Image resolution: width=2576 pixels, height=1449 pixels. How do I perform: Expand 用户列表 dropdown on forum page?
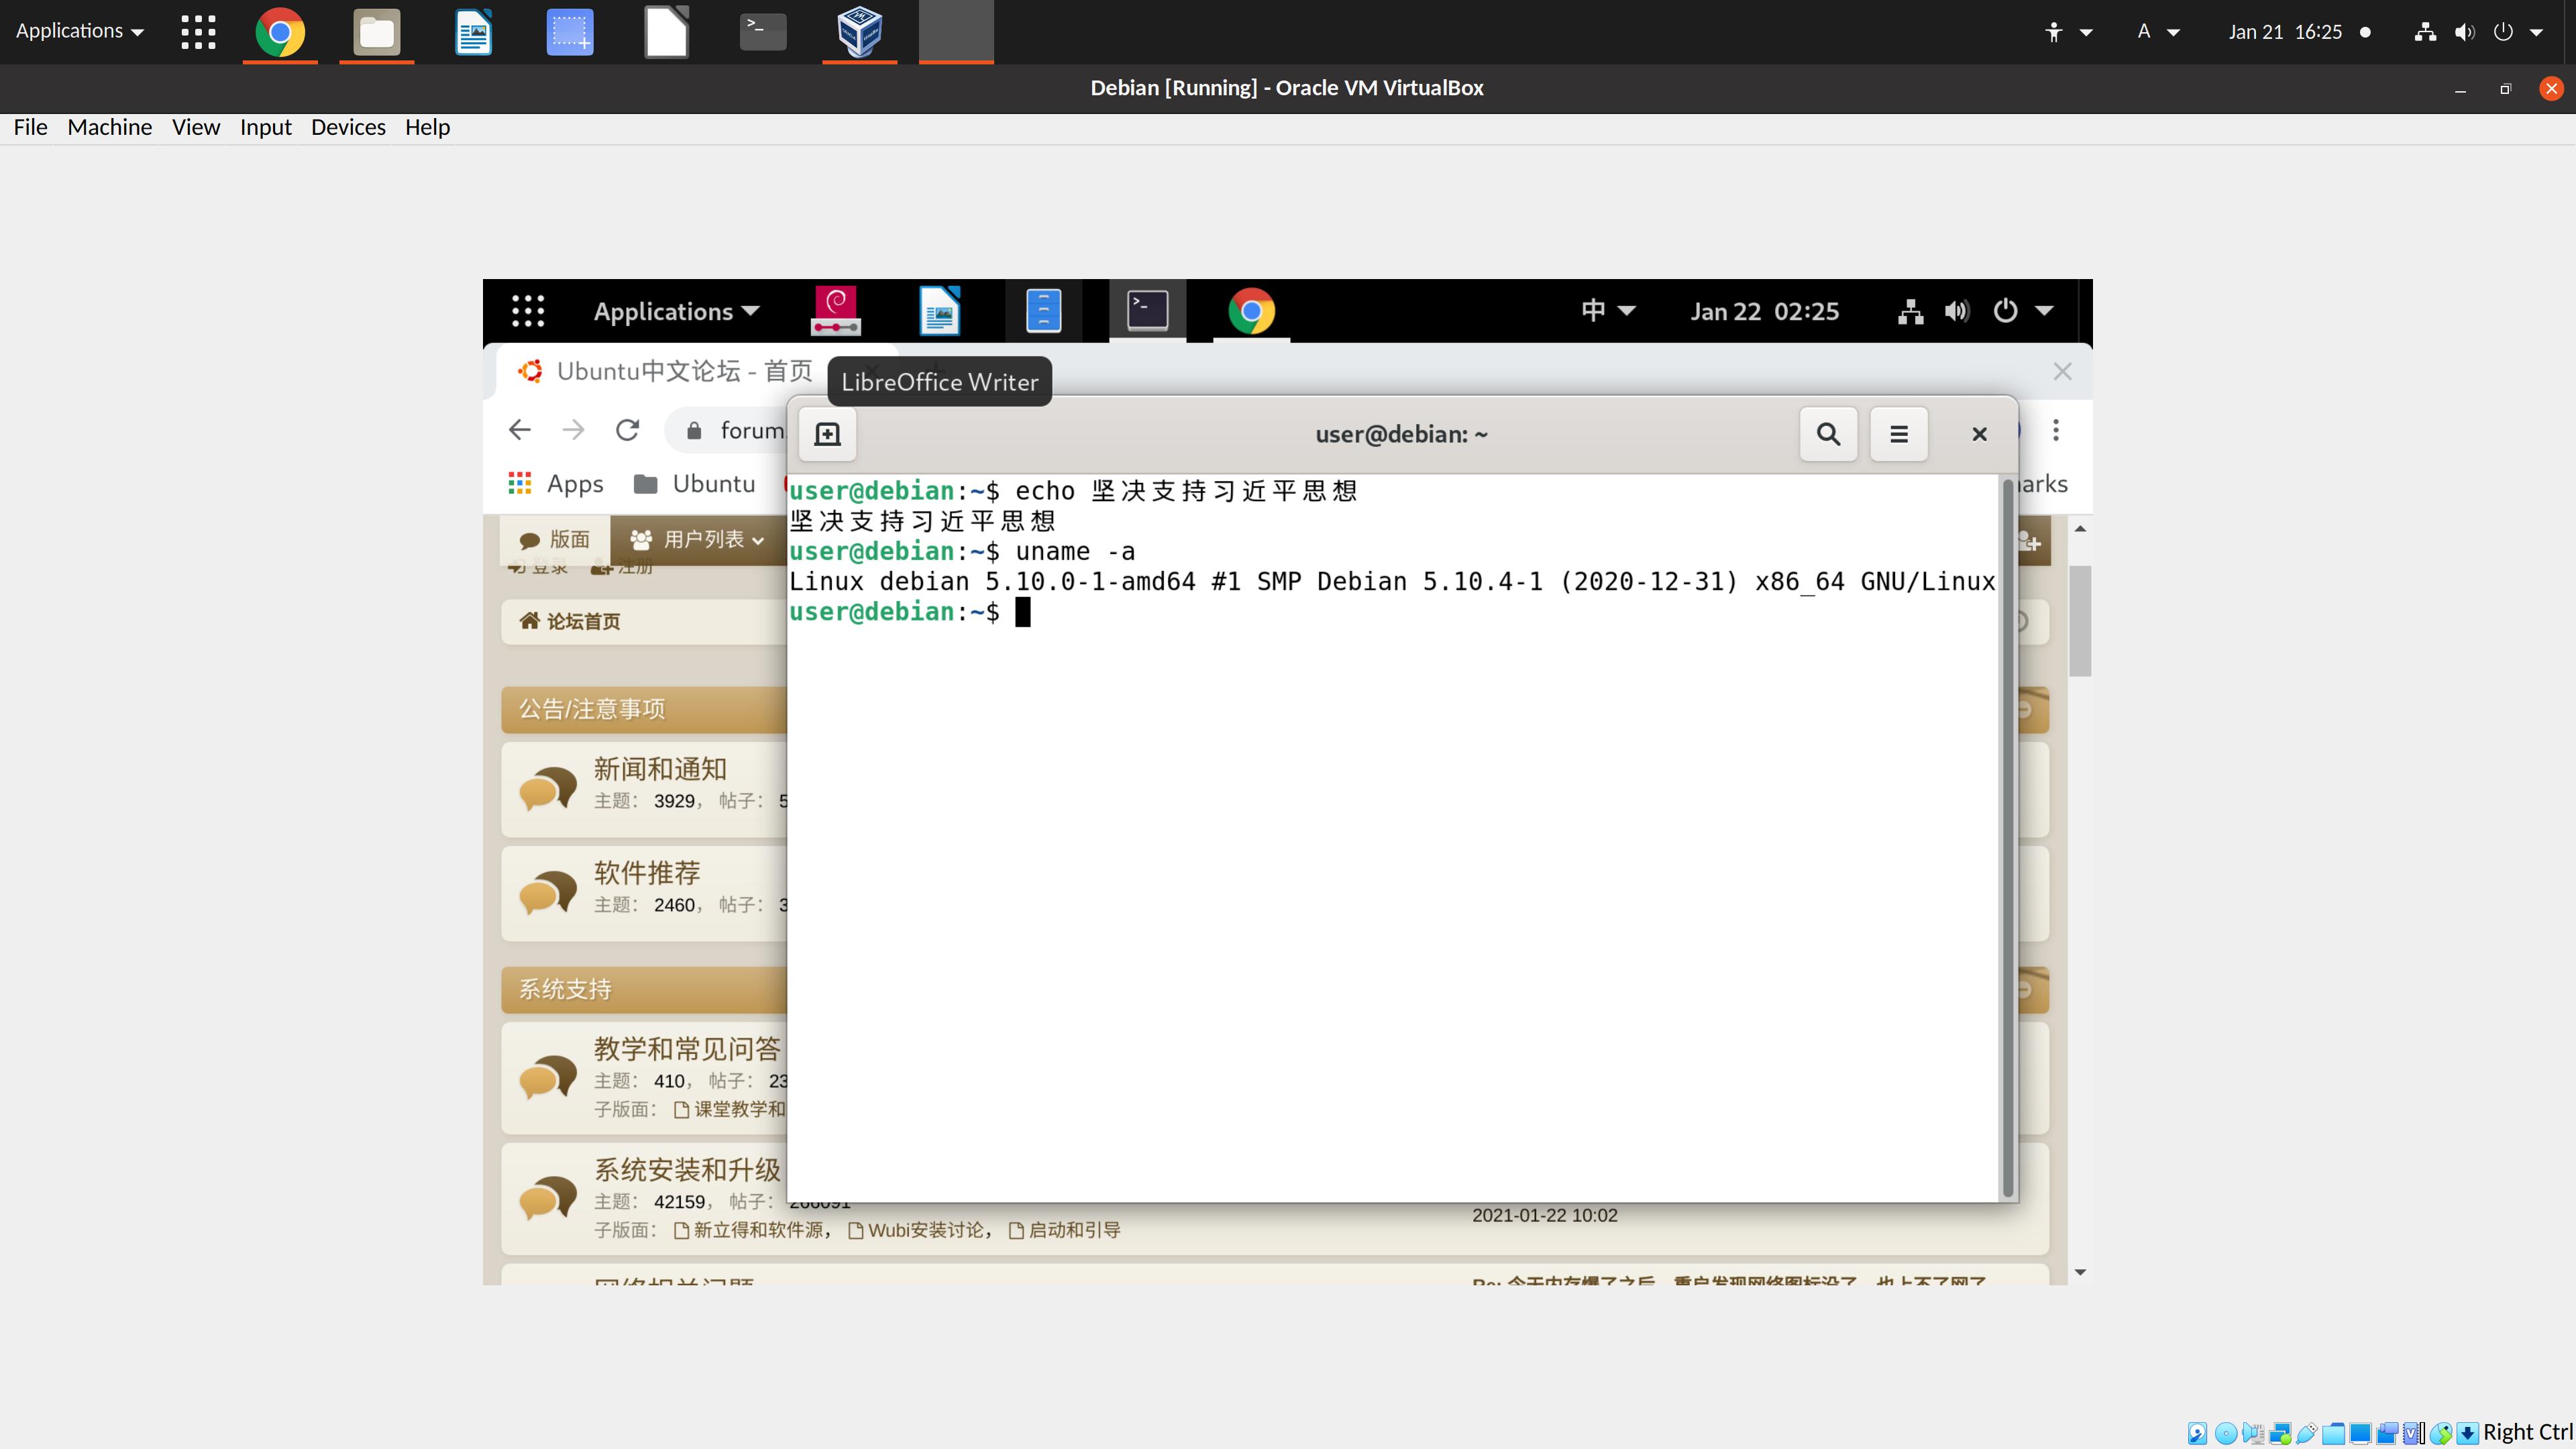(697, 540)
